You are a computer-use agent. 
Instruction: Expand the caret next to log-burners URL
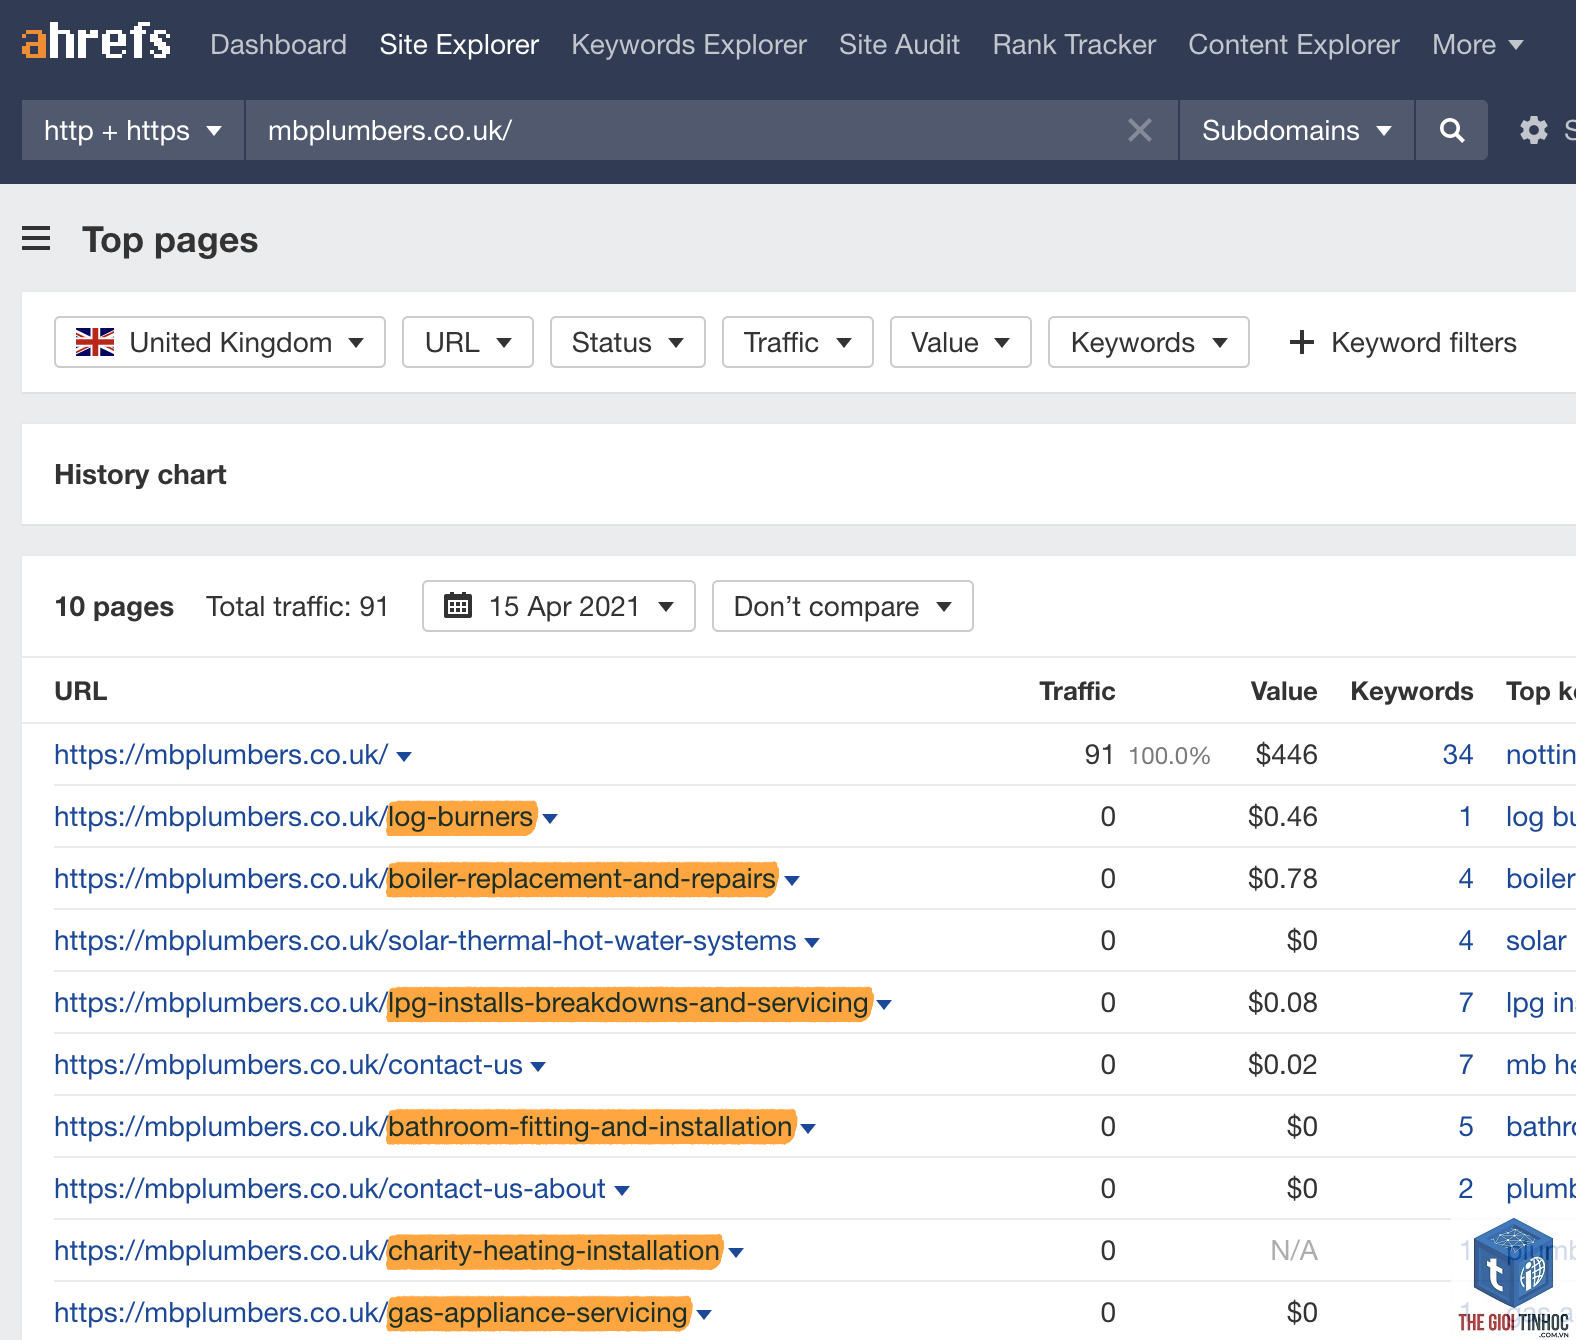coord(550,819)
